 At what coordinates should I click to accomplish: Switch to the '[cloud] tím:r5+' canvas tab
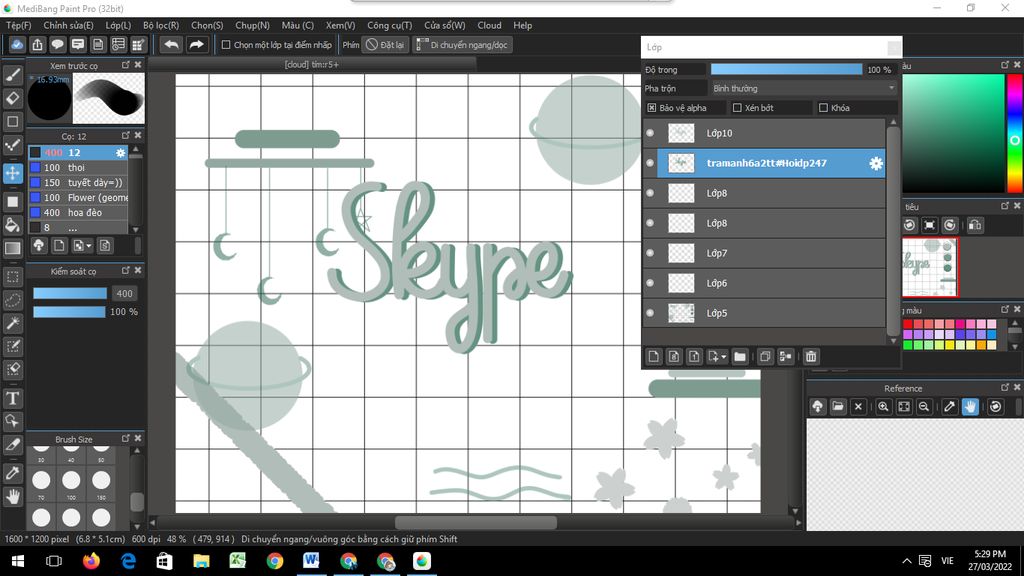[312, 65]
